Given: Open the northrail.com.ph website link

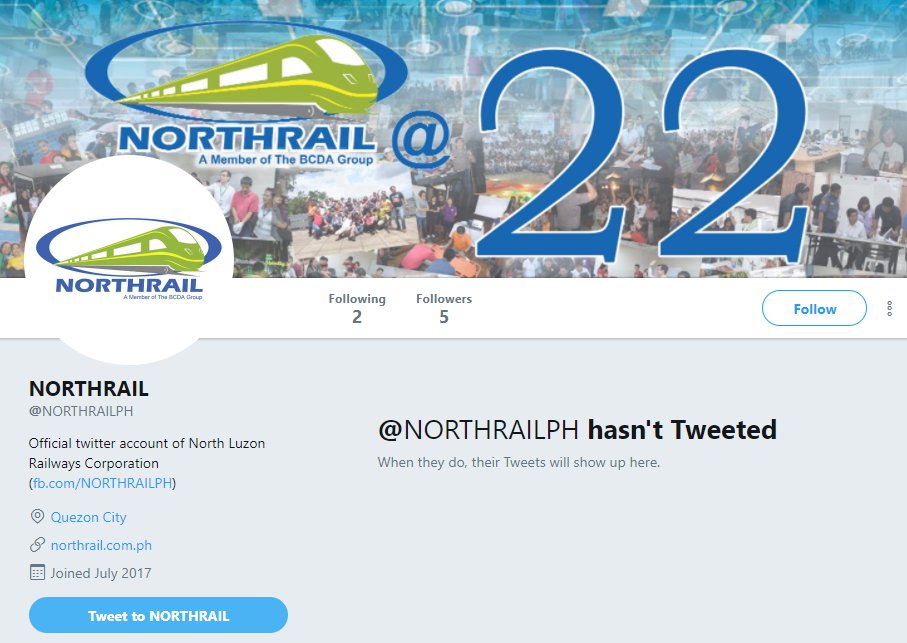Looking at the screenshot, I should pos(101,545).
